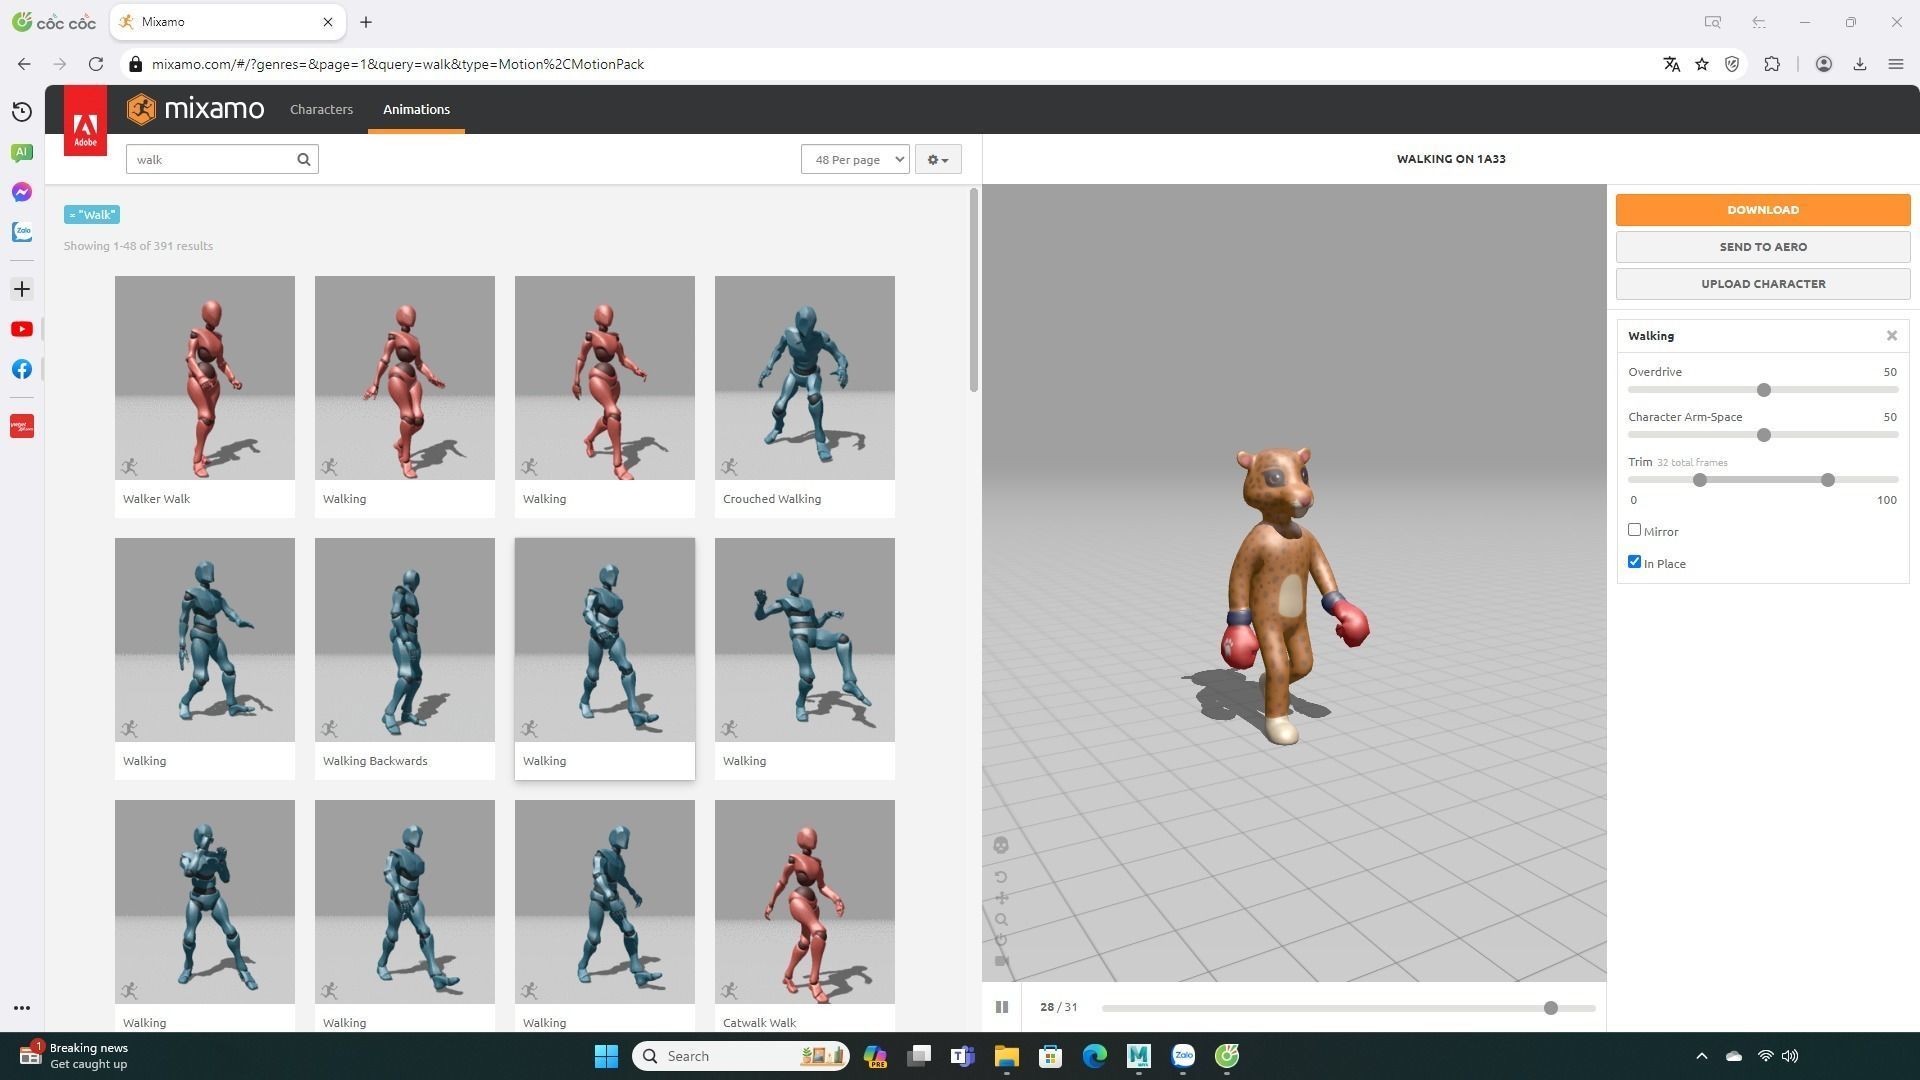Screen dimensions: 1920x1080
Task: Select the Walker Walk animation thumbnail
Action: pos(205,378)
